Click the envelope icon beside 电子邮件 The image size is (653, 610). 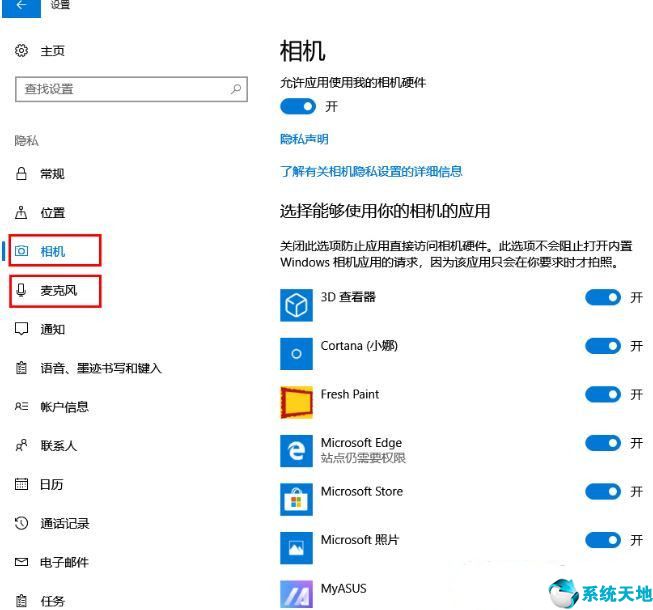pos(21,562)
